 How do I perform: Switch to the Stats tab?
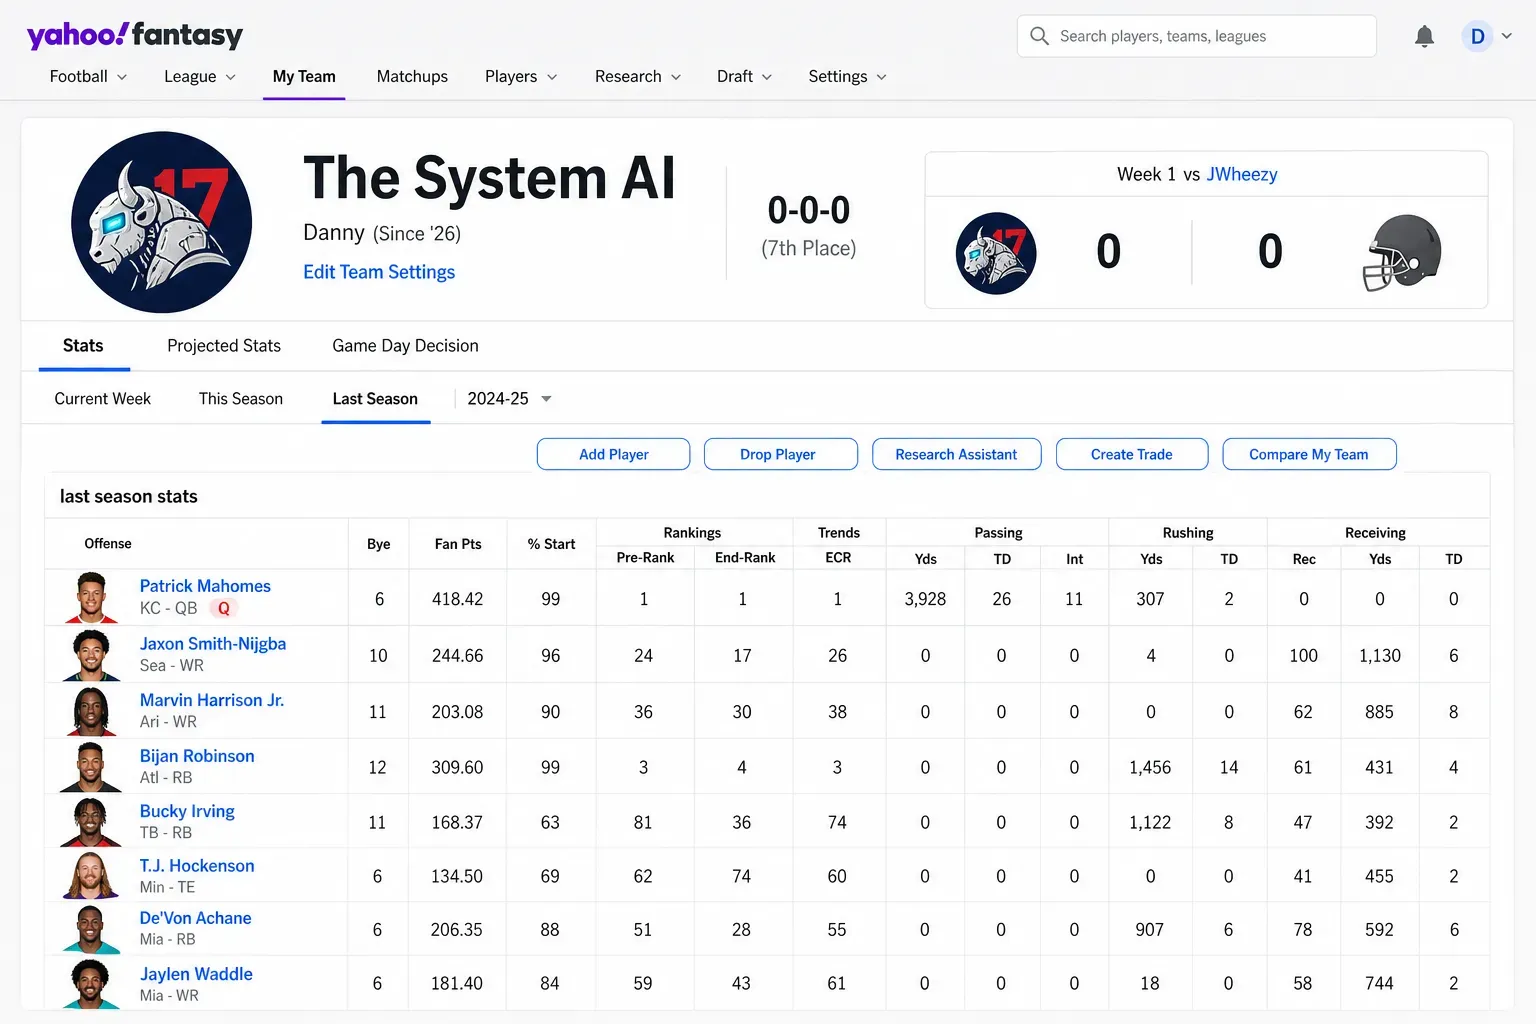[x=83, y=346]
